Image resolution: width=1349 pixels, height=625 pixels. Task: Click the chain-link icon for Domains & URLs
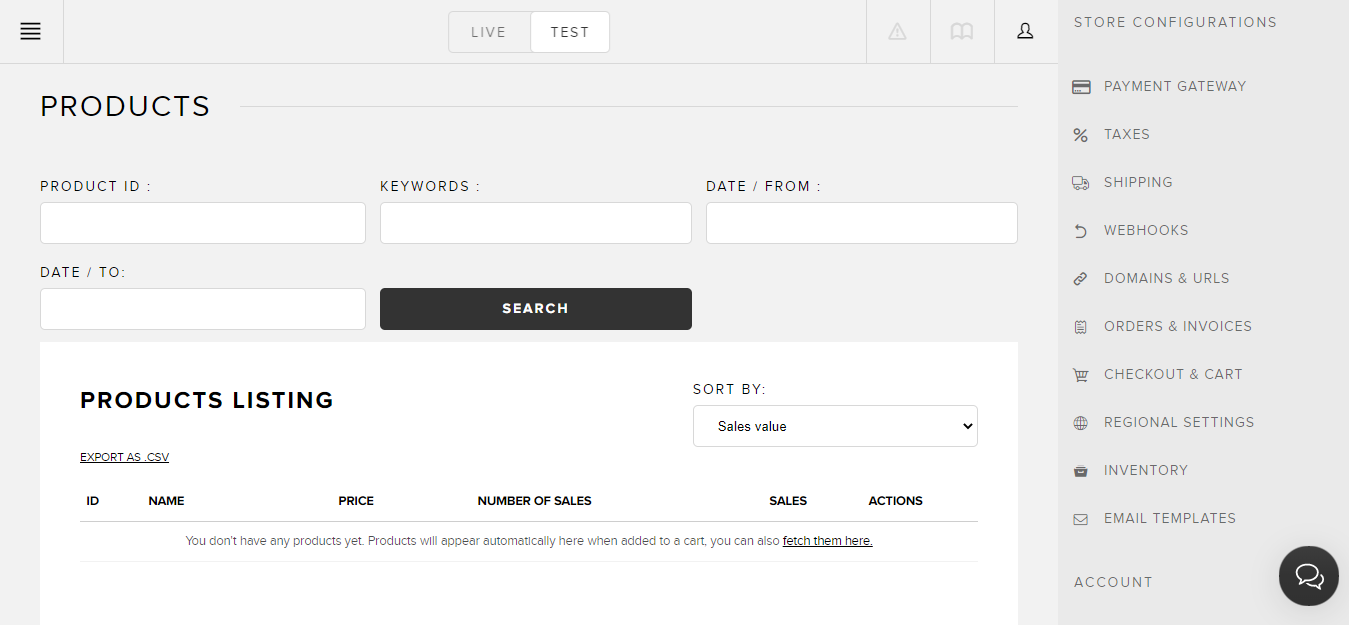coord(1080,278)
